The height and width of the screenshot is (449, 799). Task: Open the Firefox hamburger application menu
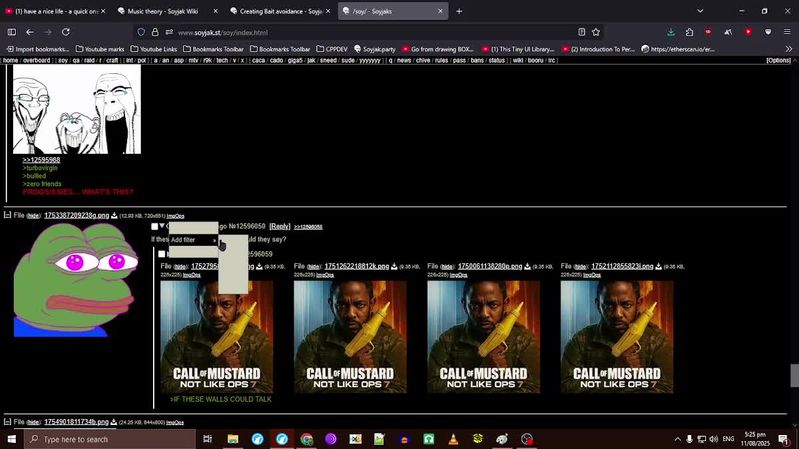pyautogui.click(x=787, y=32)
